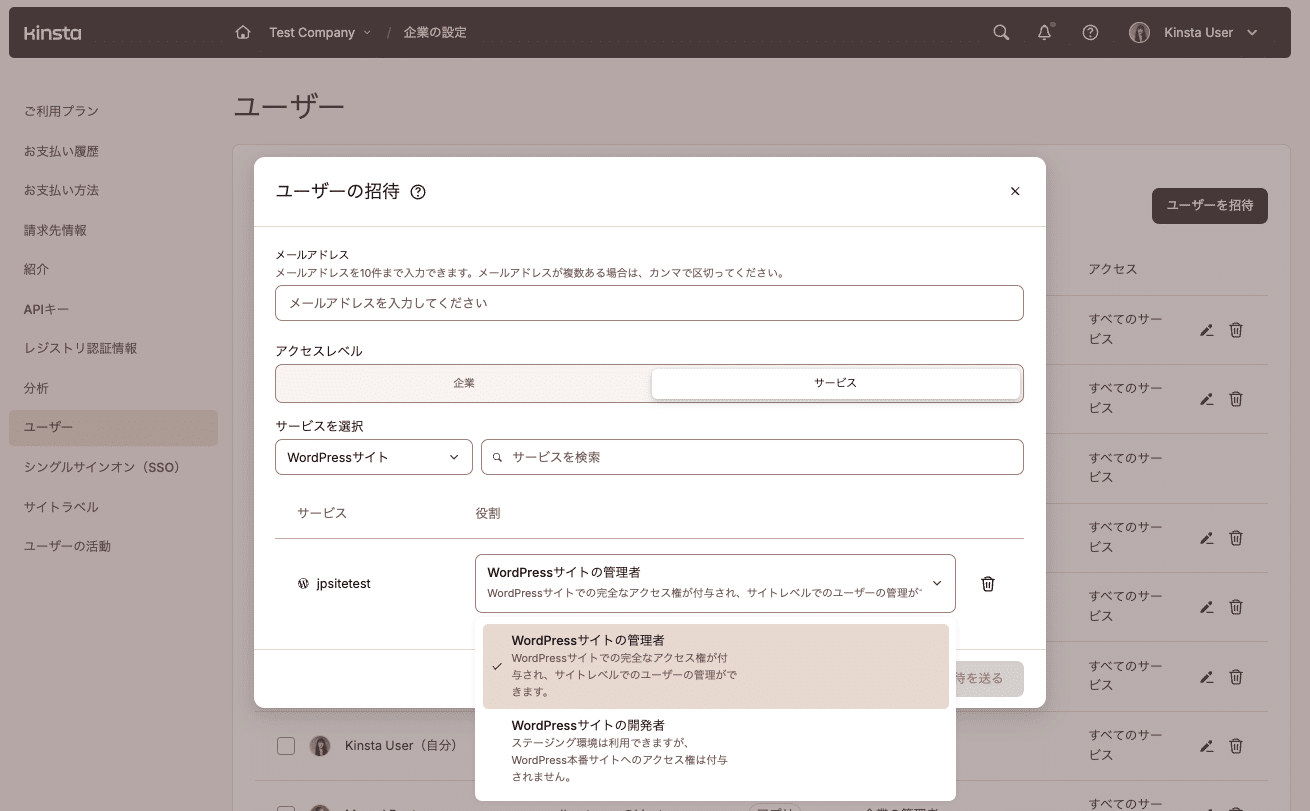Click the home icon in the breadcrumb

point(242,32)
